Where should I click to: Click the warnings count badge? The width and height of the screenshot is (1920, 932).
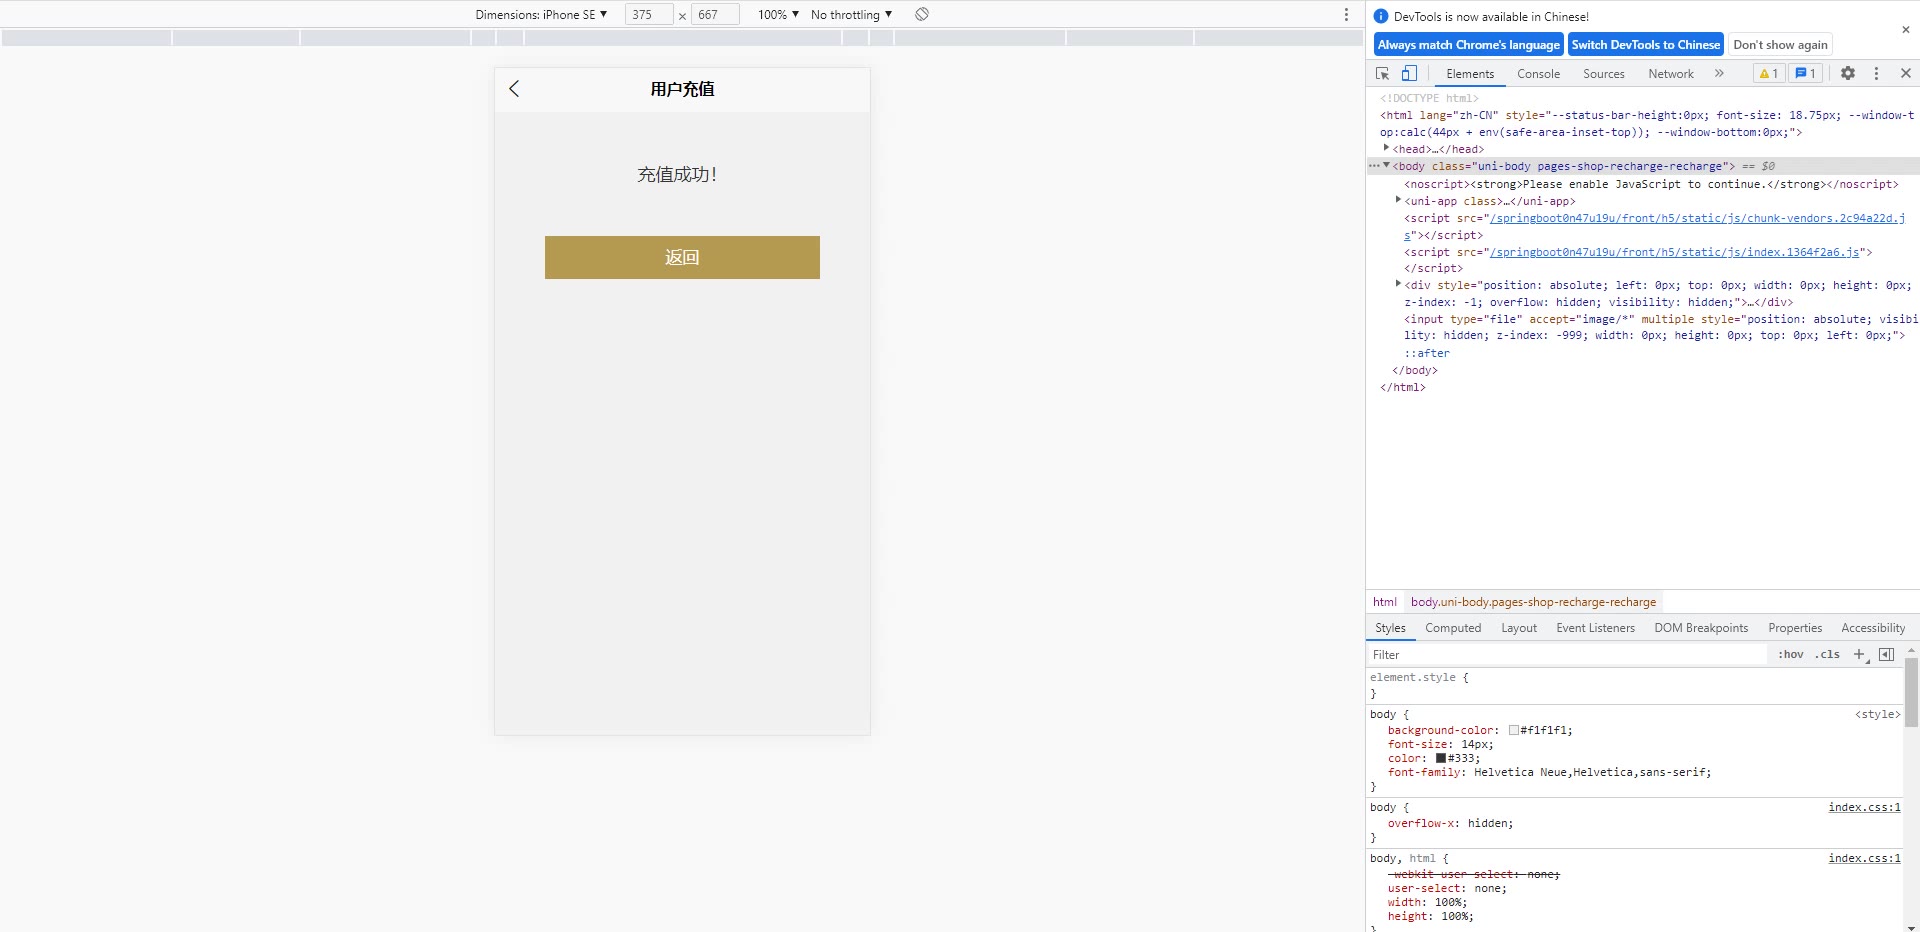(1768, 74)
